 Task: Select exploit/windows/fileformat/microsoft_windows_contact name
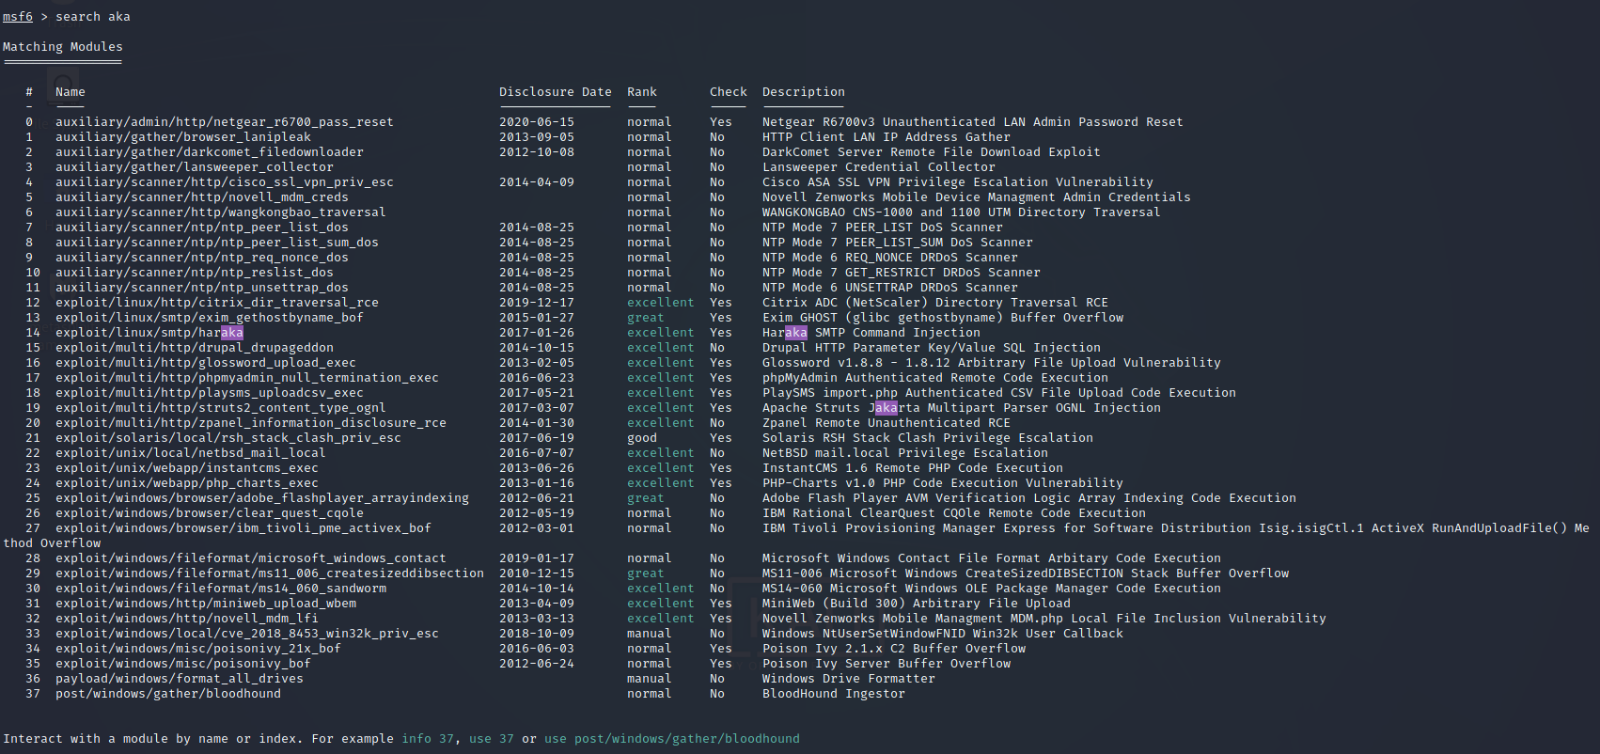tap(251, 558)
